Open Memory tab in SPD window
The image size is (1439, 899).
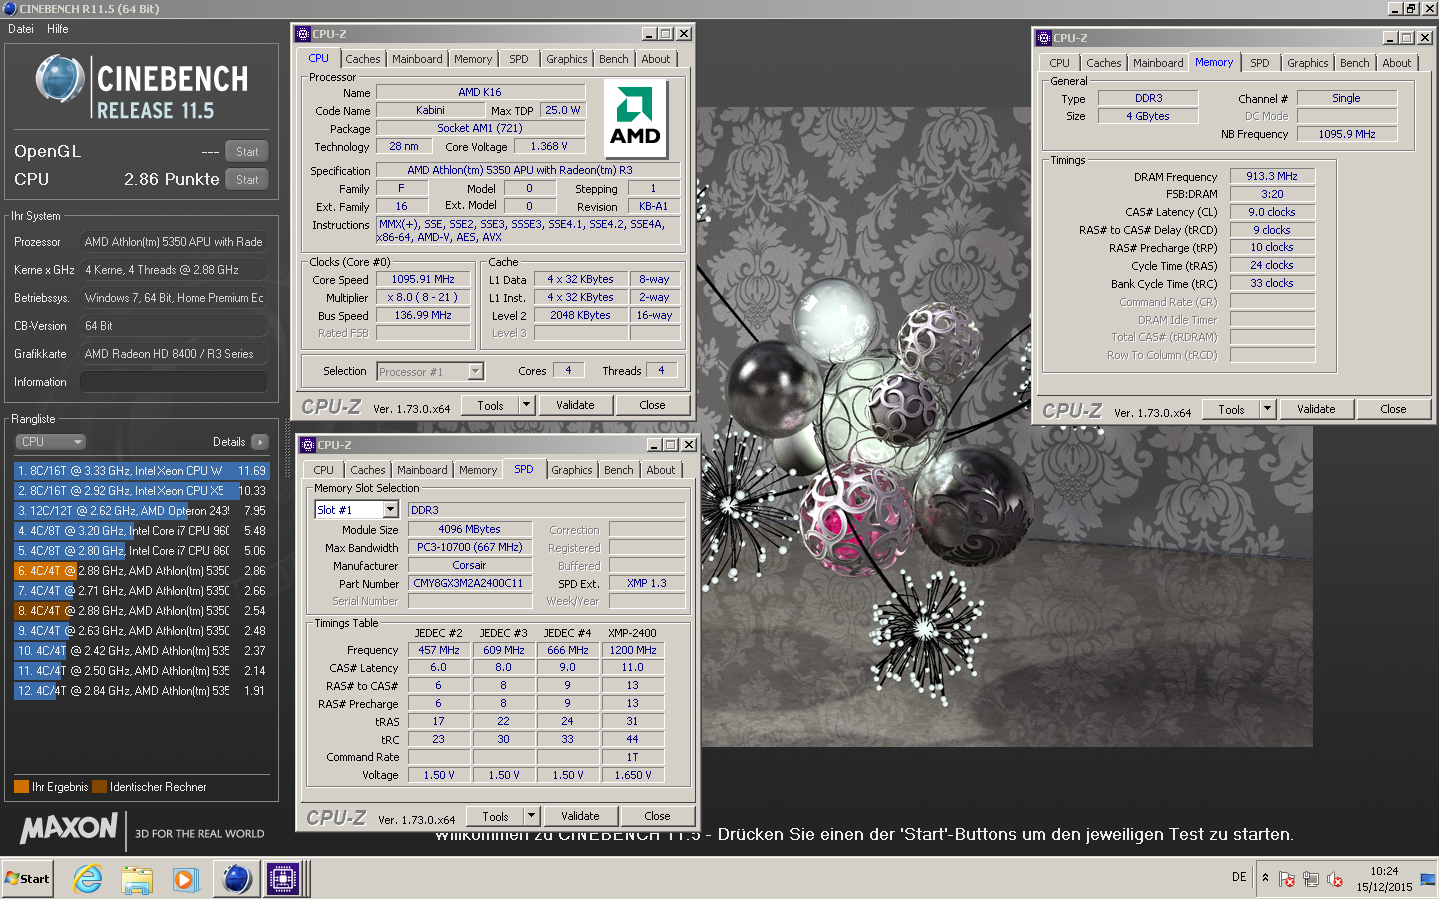478,470
